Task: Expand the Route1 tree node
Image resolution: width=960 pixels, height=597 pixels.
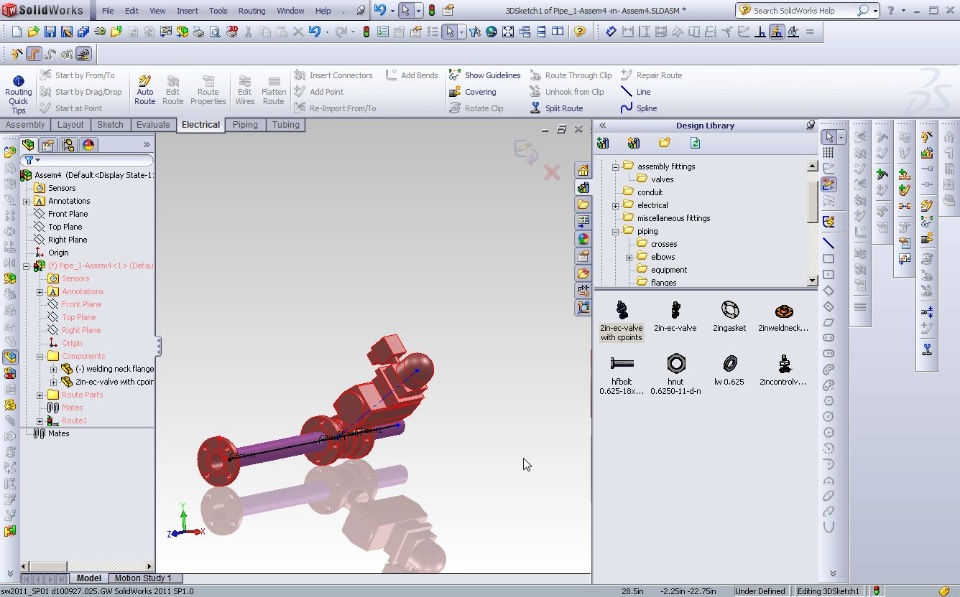Action: (x=40, y=421)
